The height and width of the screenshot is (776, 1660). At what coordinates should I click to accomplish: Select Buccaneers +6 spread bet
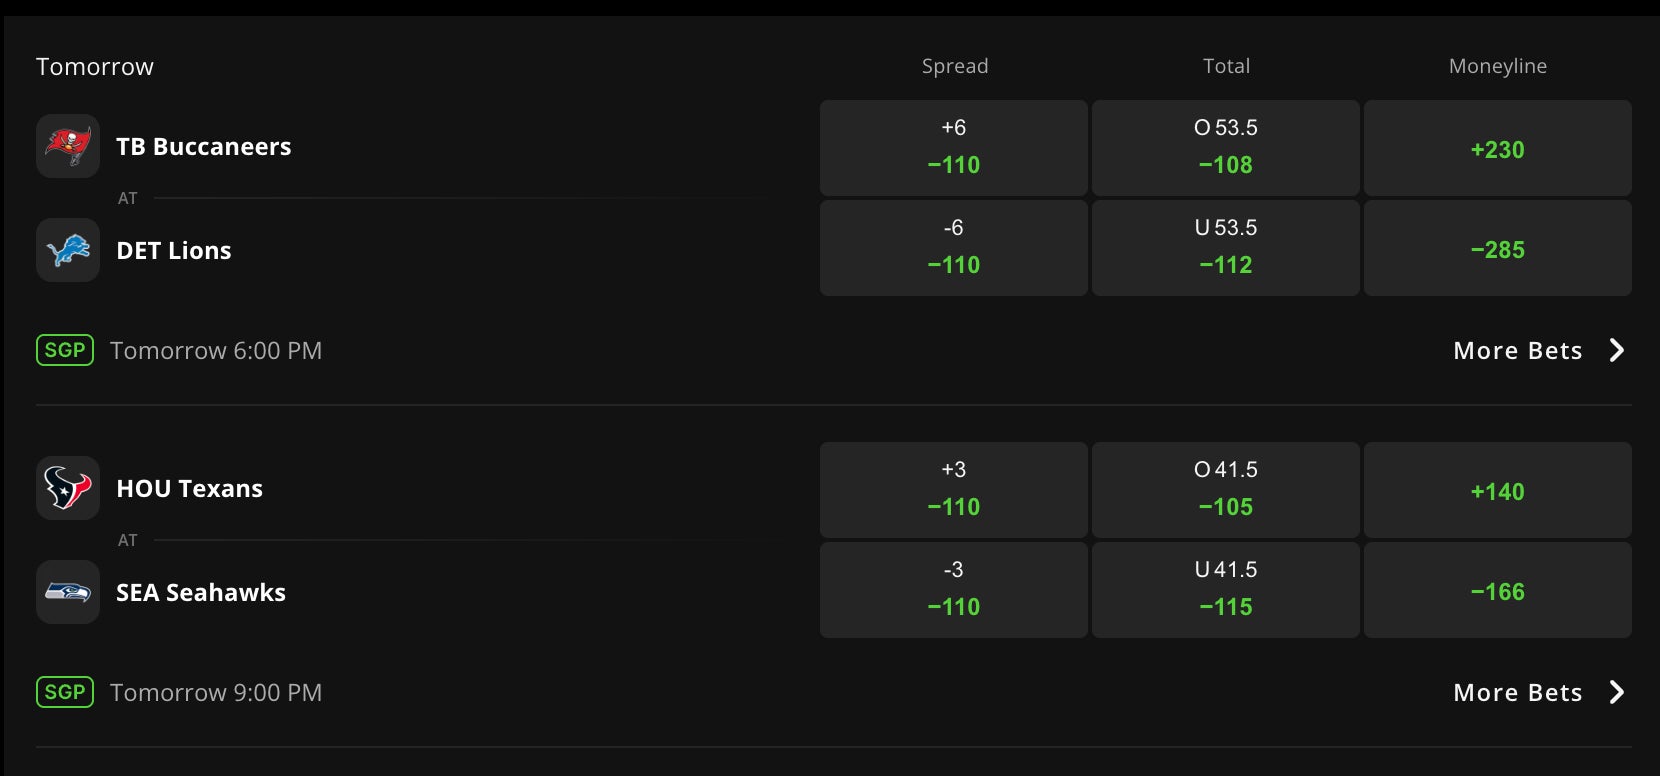(953, 147)
